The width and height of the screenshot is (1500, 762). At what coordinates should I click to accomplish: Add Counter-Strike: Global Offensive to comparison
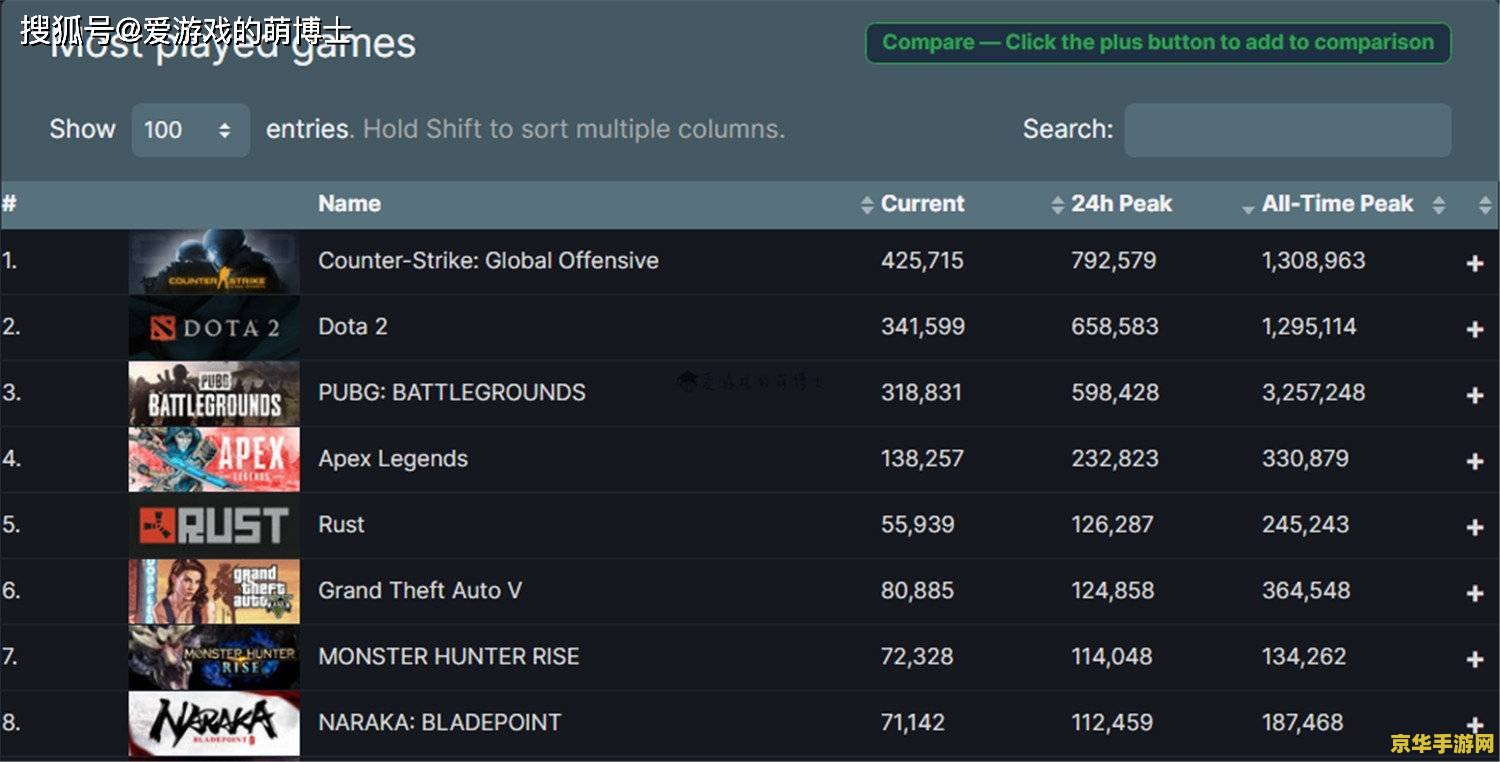point(1474,264)
